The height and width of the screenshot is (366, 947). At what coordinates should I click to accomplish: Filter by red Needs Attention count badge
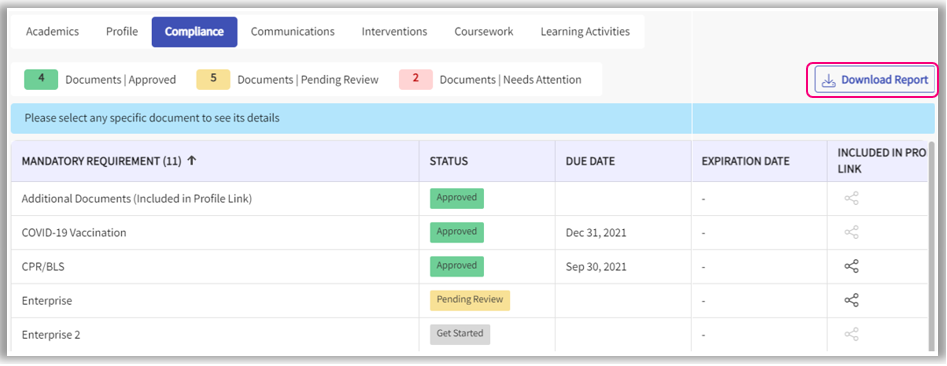(x=416, y=80)
